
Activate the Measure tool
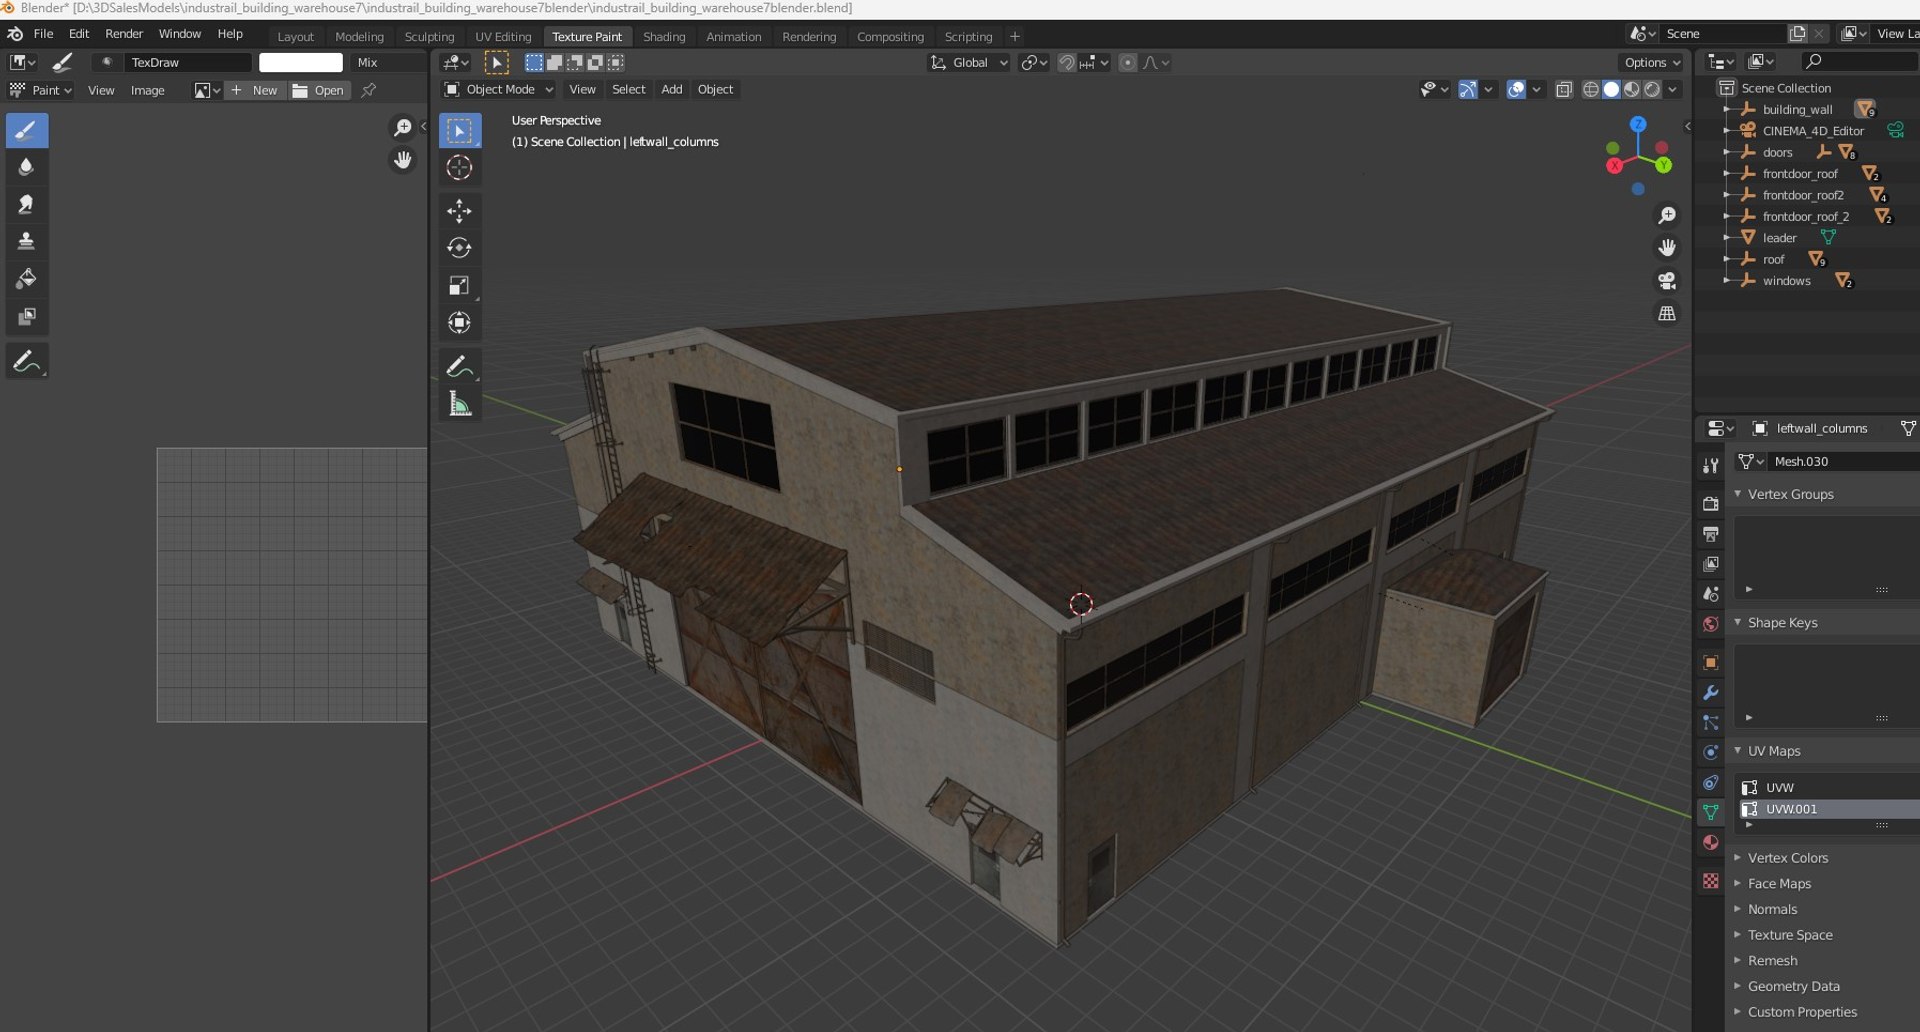click(x=459, y=404)
